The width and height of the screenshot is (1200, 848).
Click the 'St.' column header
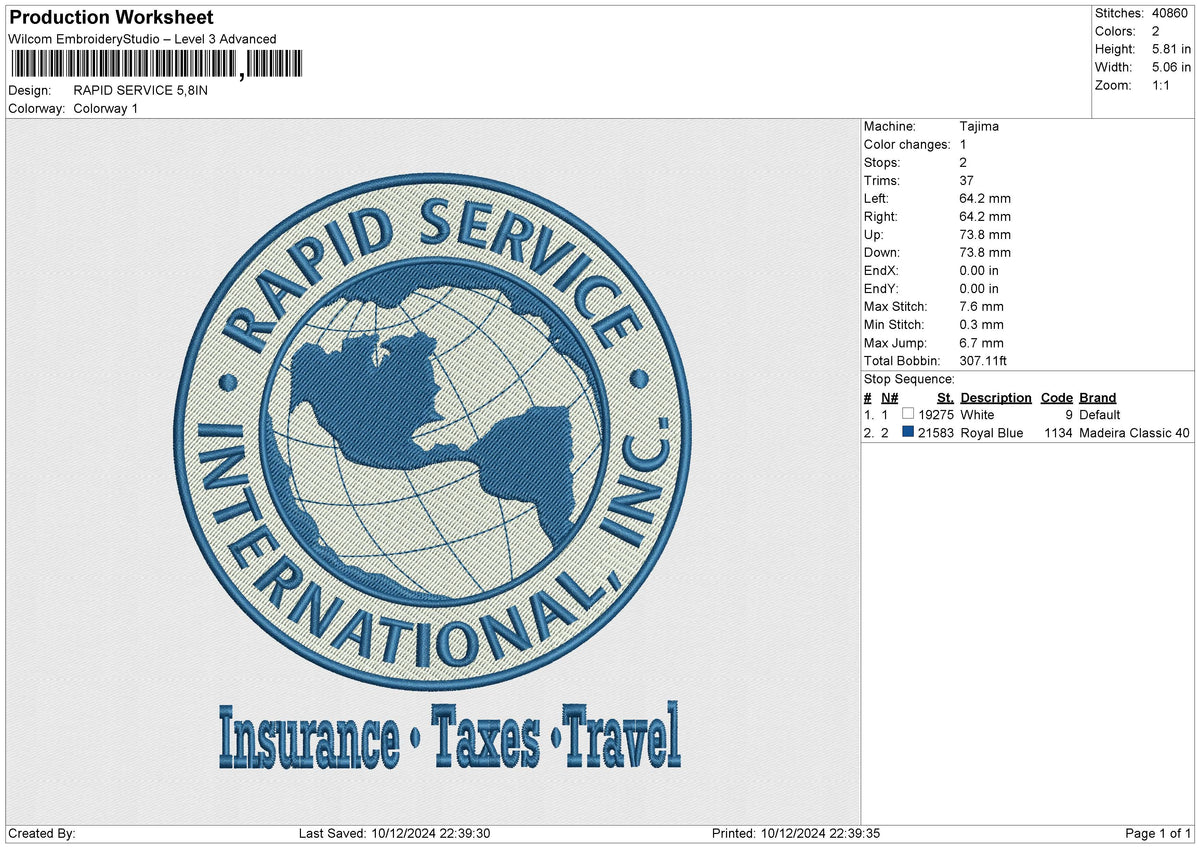[945, 397]
